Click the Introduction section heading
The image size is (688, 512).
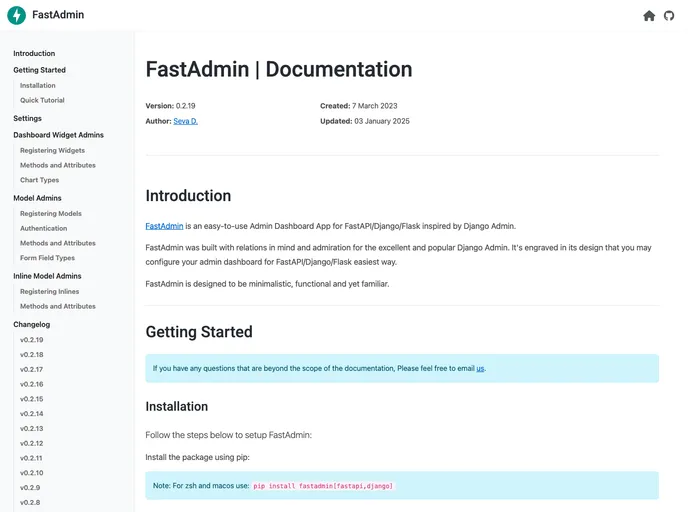(x=188, y=196)
